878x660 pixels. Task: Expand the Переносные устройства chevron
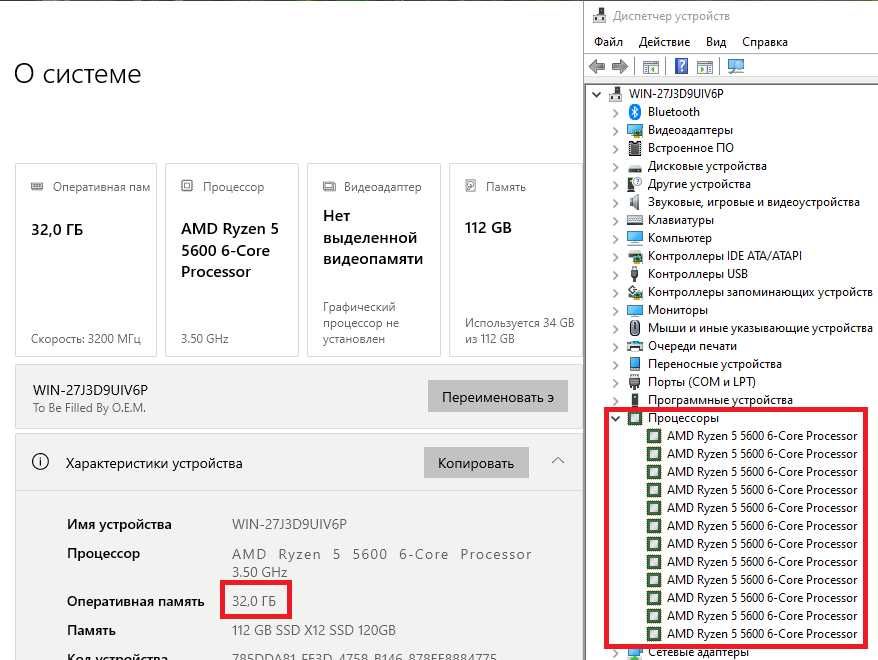point(615,364)
